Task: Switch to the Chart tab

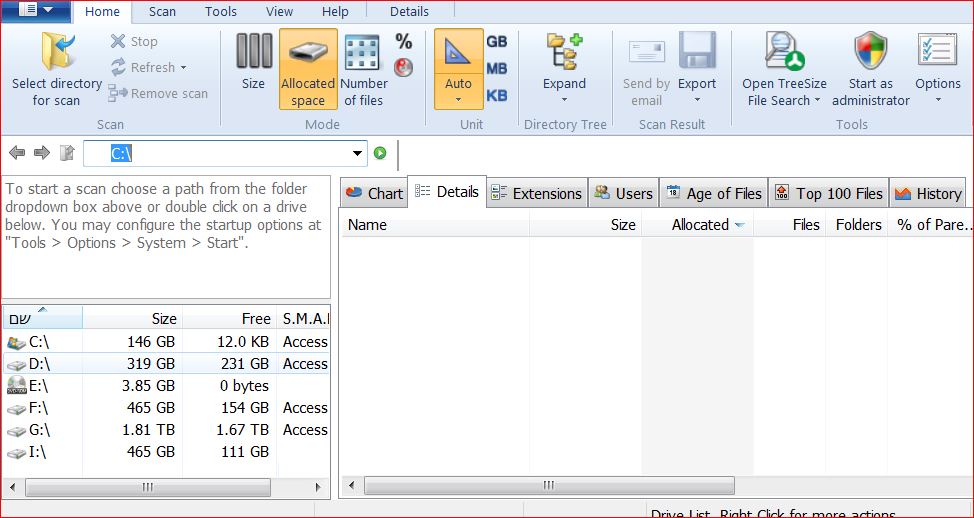Action: [x=374, y=194]
